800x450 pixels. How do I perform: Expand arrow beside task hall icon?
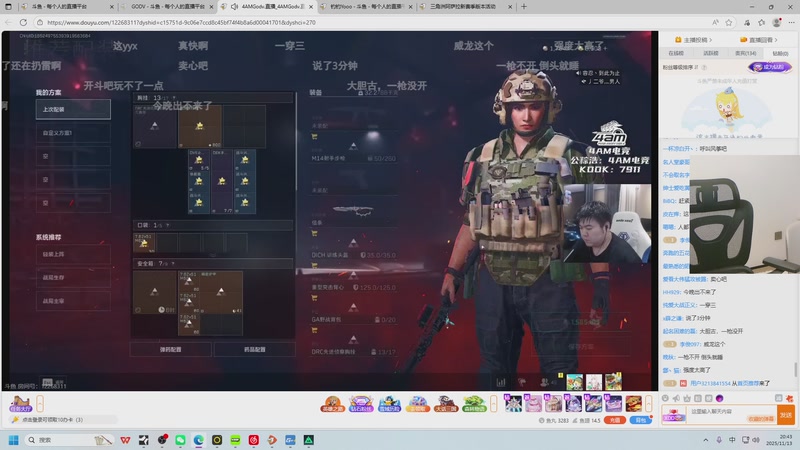click(x=40, y=404)
